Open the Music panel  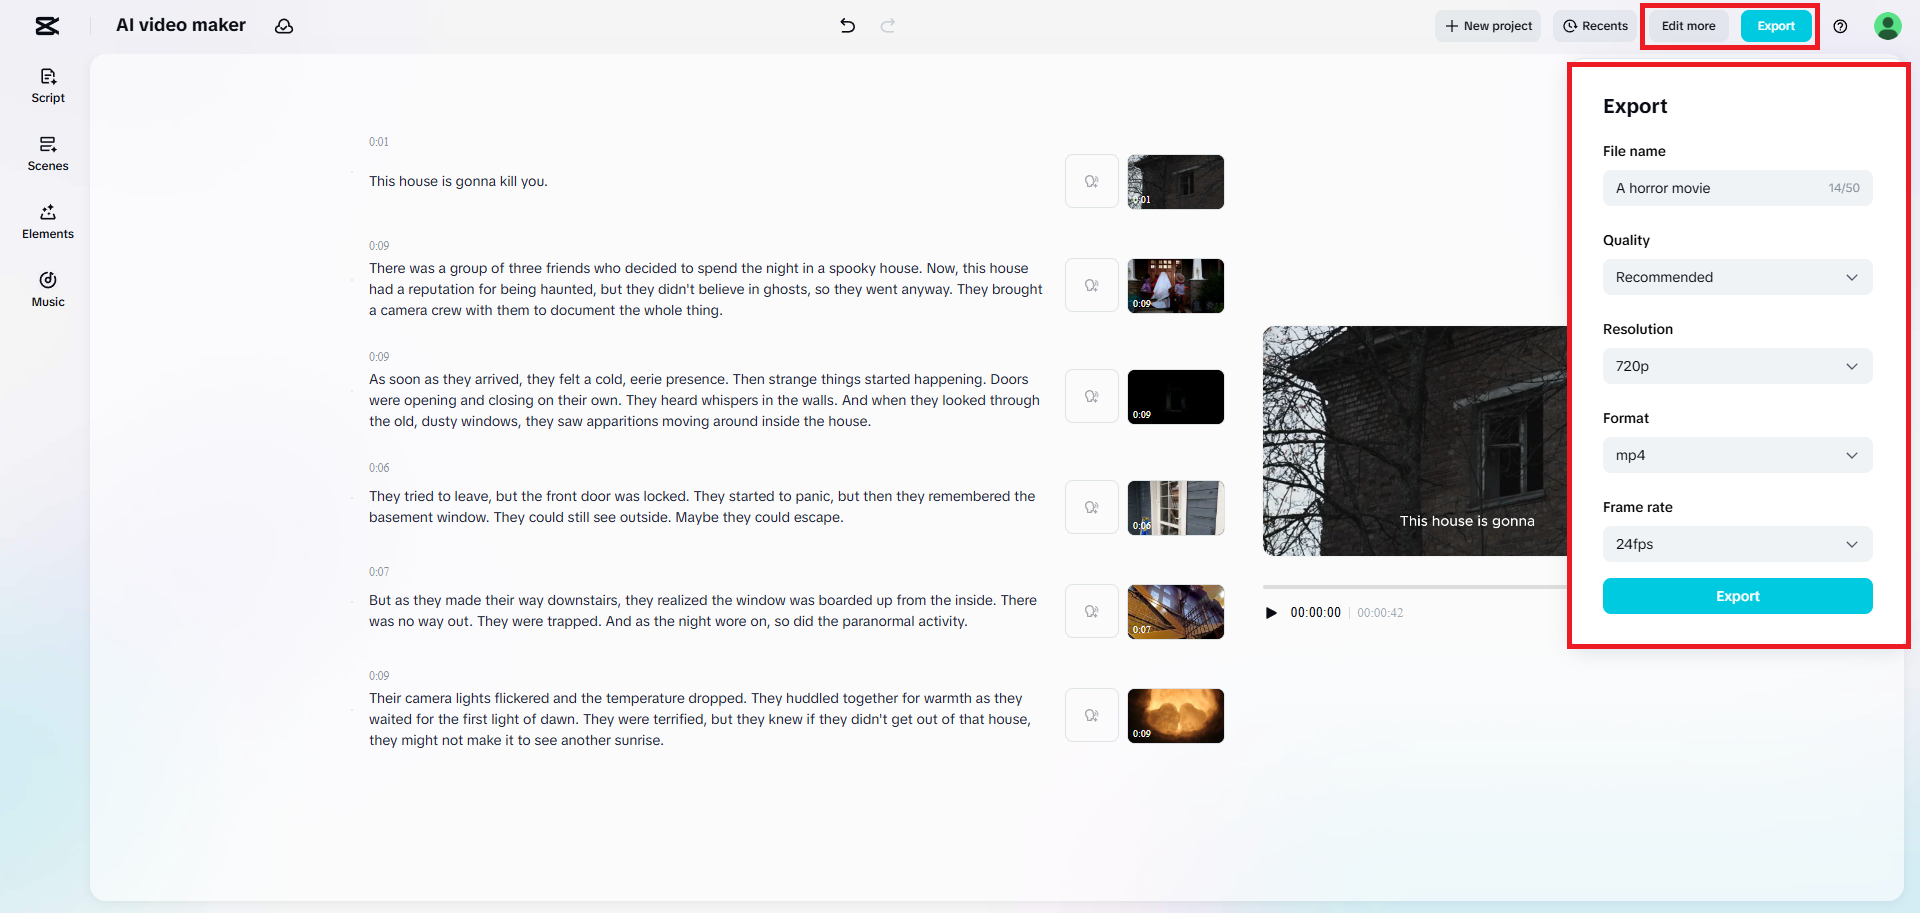[47, 289]
